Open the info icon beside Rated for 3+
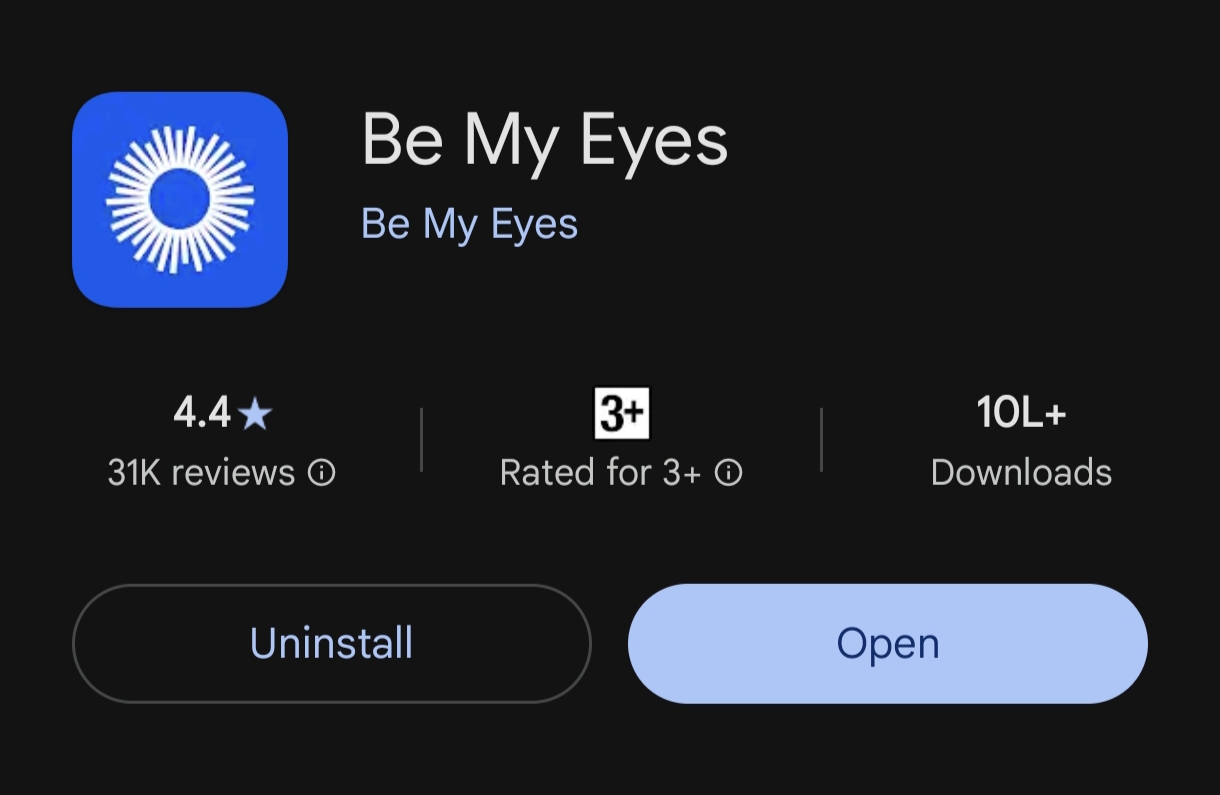This screenshot has width=1220, height=795. 729,472
